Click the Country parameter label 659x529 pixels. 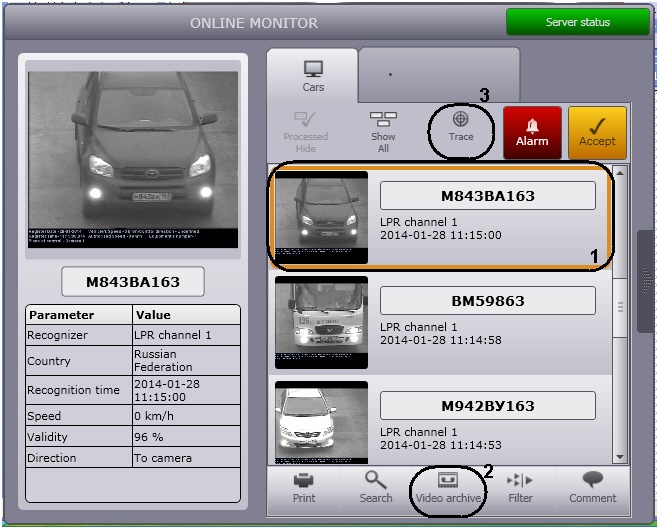pyautogui.click(x=49, y=361)
